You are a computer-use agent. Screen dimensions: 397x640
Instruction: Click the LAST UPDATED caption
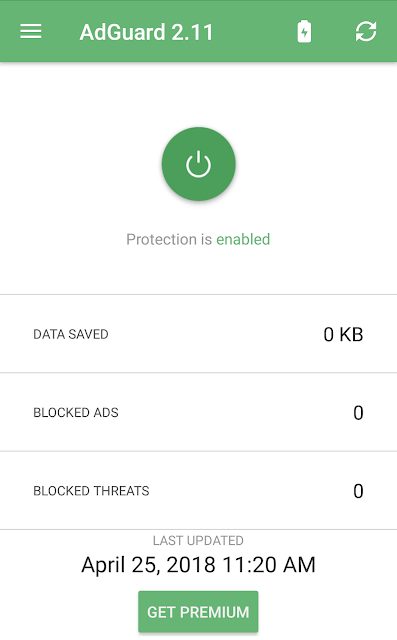pos(198,540)
